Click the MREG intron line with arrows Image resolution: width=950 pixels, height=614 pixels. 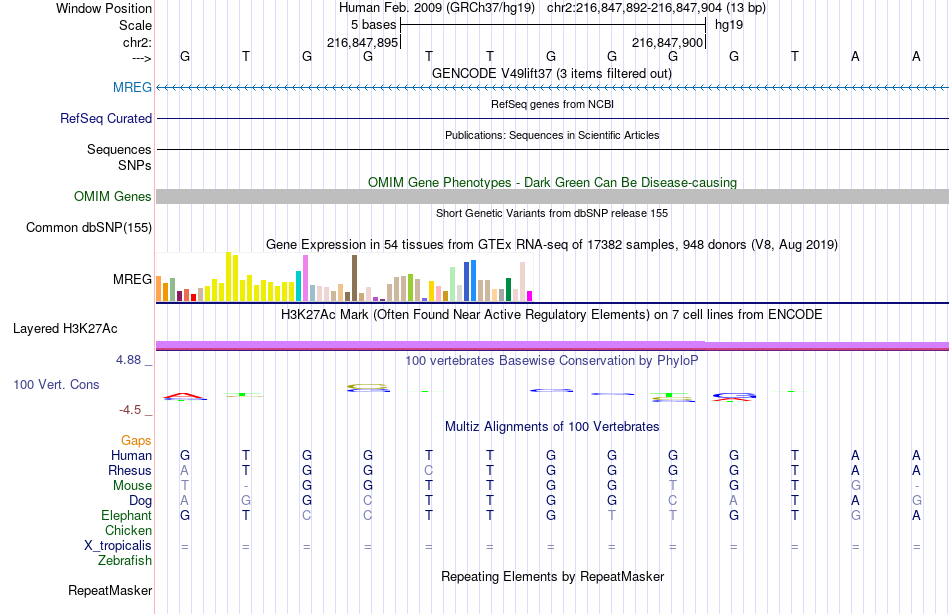pos(552,87)
